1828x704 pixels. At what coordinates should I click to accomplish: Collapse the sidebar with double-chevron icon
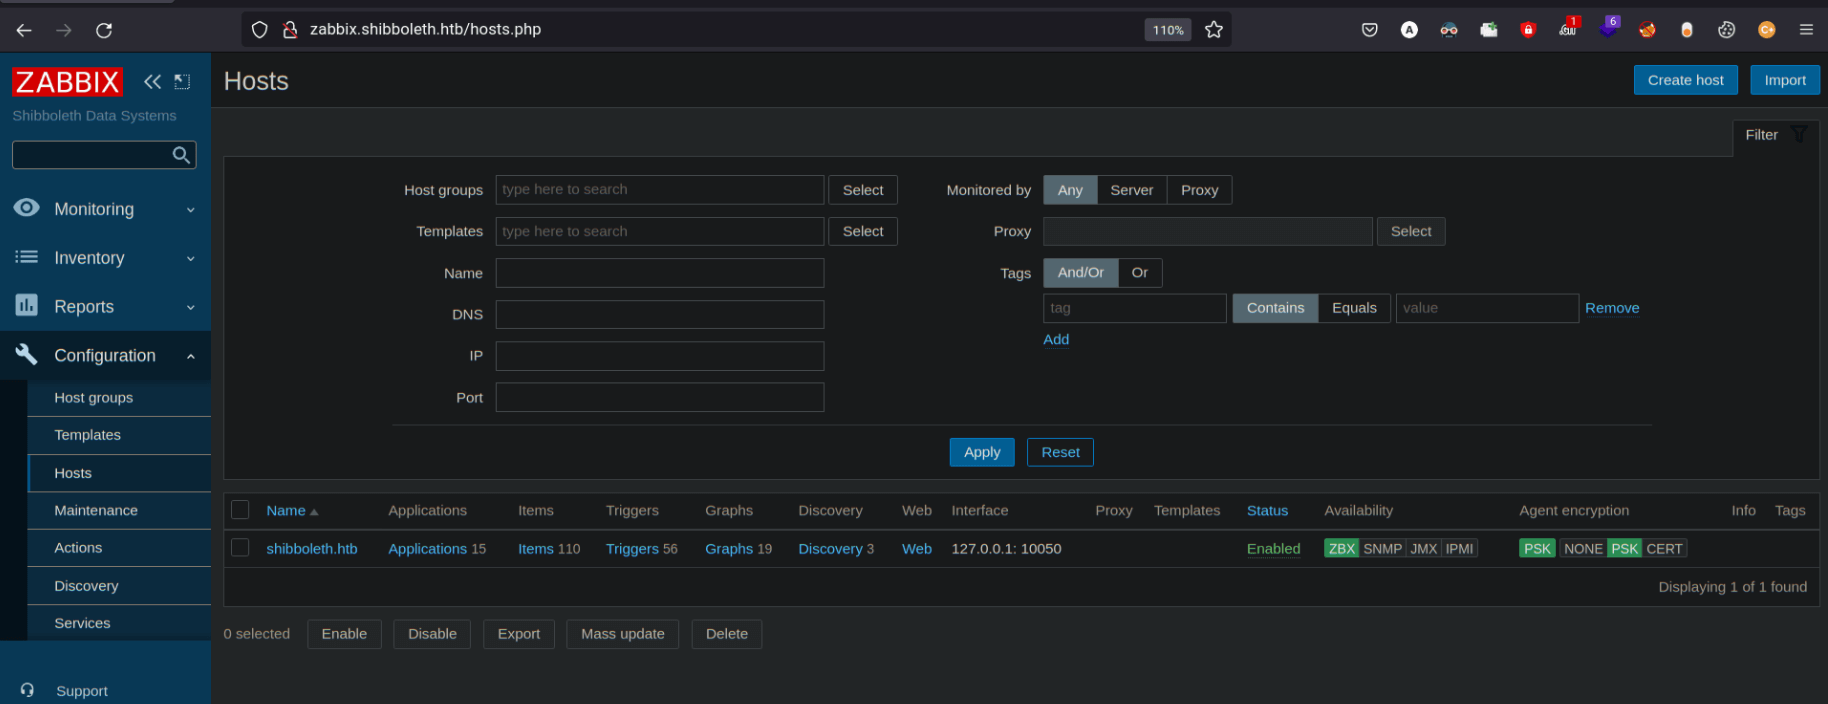[x=152, y=81]
